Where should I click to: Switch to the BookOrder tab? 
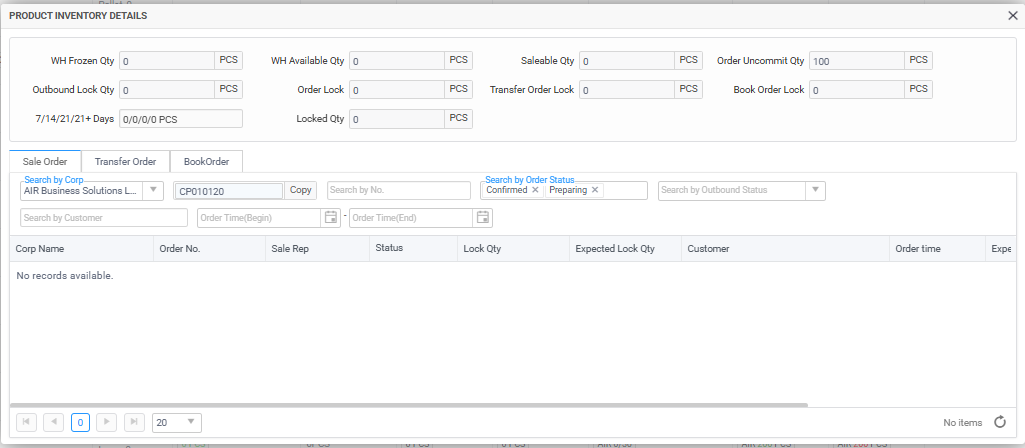point(206,162)
